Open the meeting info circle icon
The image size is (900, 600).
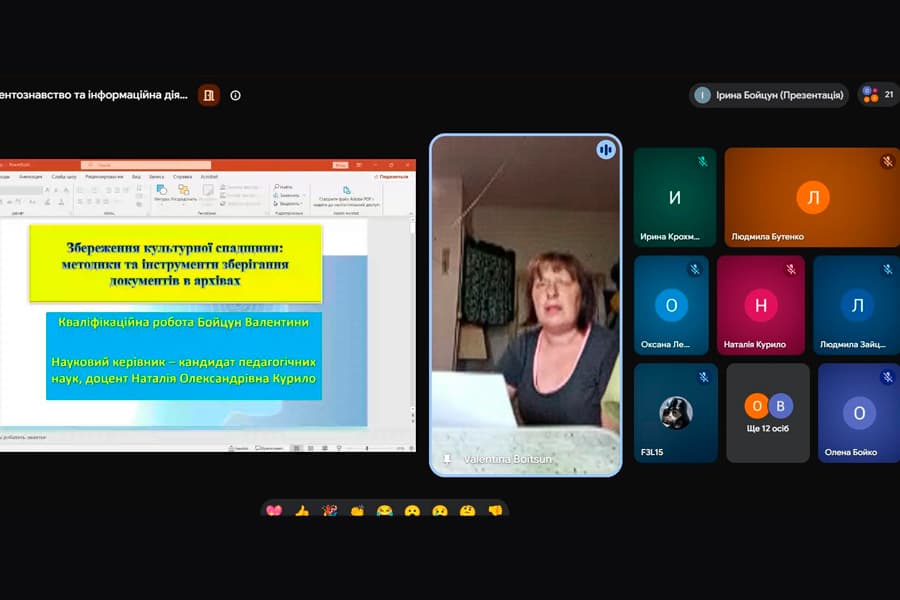[x=235, y=95]
